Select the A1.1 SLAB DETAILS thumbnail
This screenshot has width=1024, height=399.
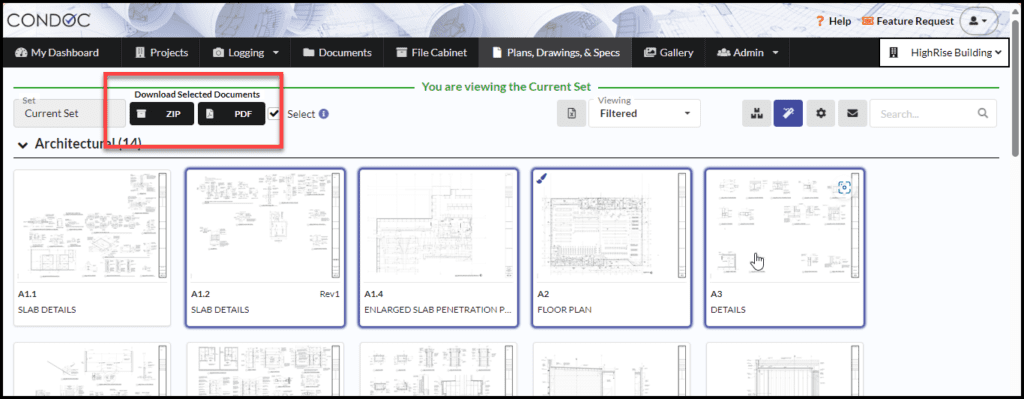pos(92,247)
